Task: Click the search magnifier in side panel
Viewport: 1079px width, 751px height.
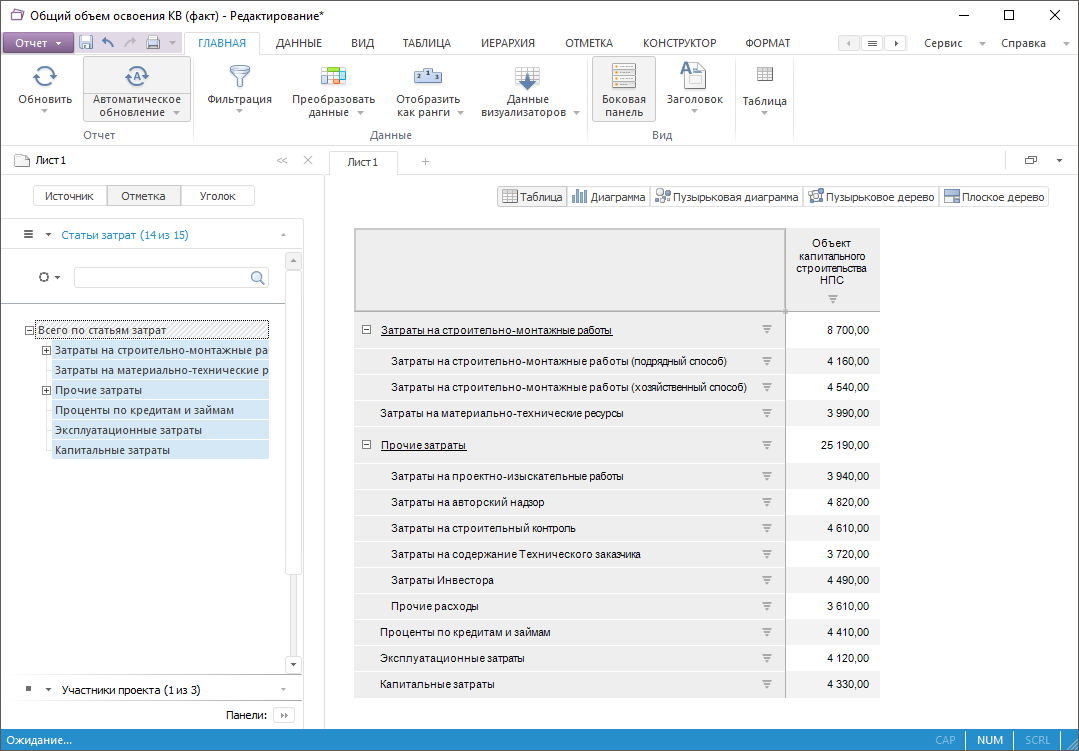Action: [258, 278]
